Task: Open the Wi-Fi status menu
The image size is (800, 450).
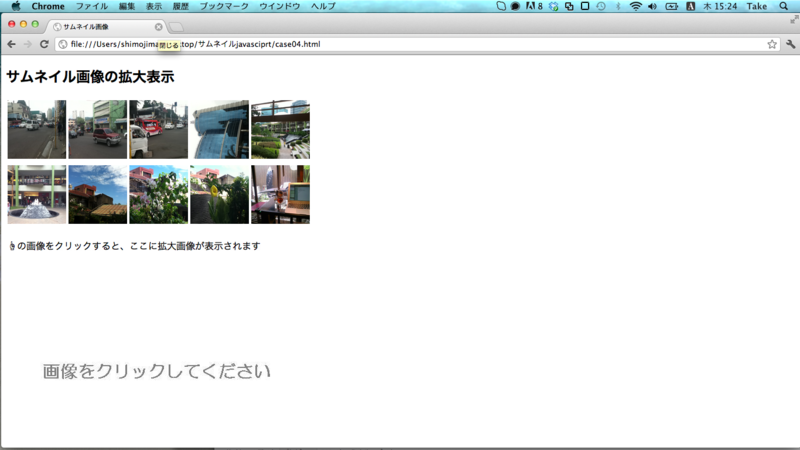Action: pyautogui.click(x=635, y=6)
